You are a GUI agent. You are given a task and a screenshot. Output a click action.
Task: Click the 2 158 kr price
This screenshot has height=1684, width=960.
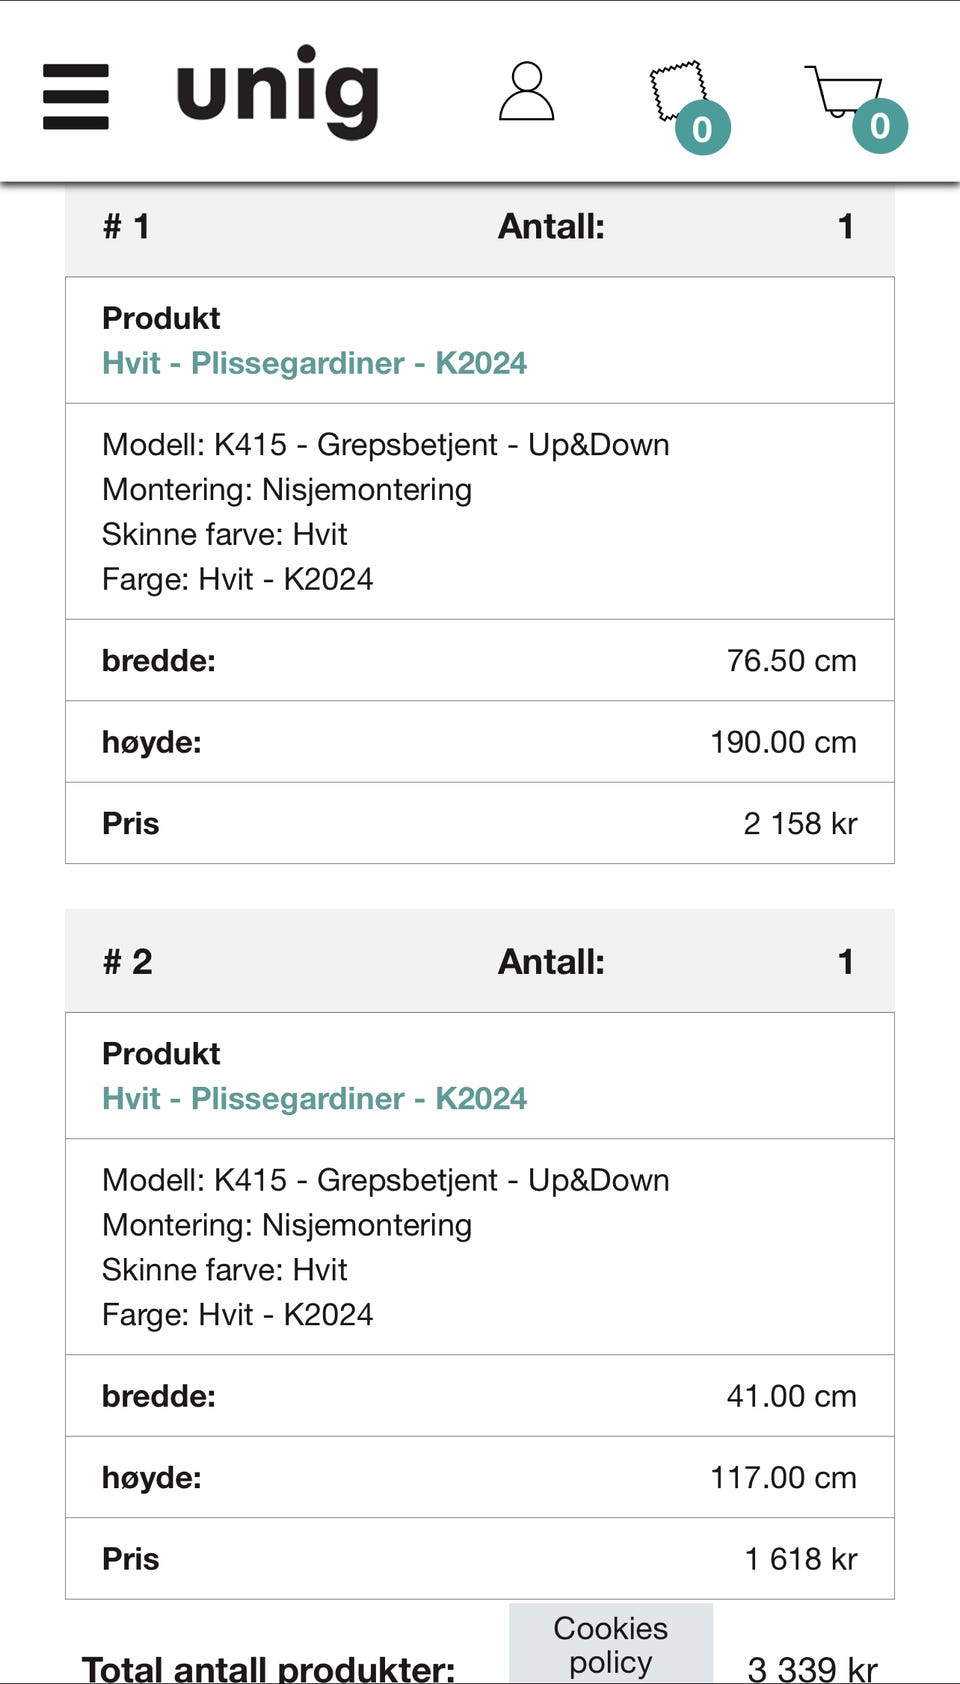coord(800,823)
